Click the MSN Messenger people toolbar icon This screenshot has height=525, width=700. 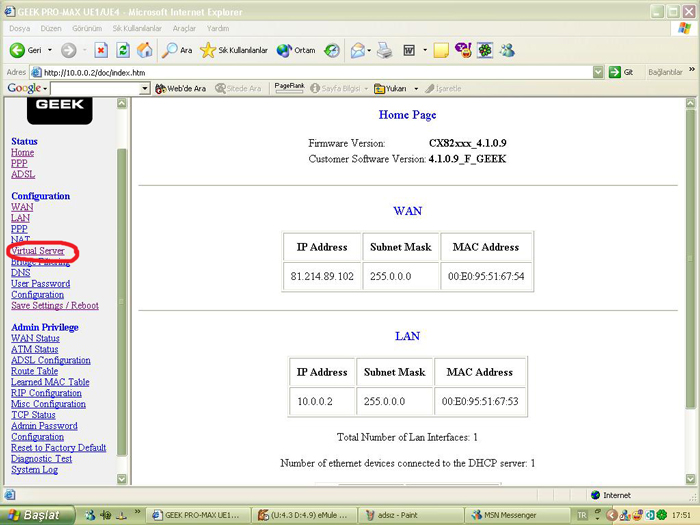(x=507, y=50)
